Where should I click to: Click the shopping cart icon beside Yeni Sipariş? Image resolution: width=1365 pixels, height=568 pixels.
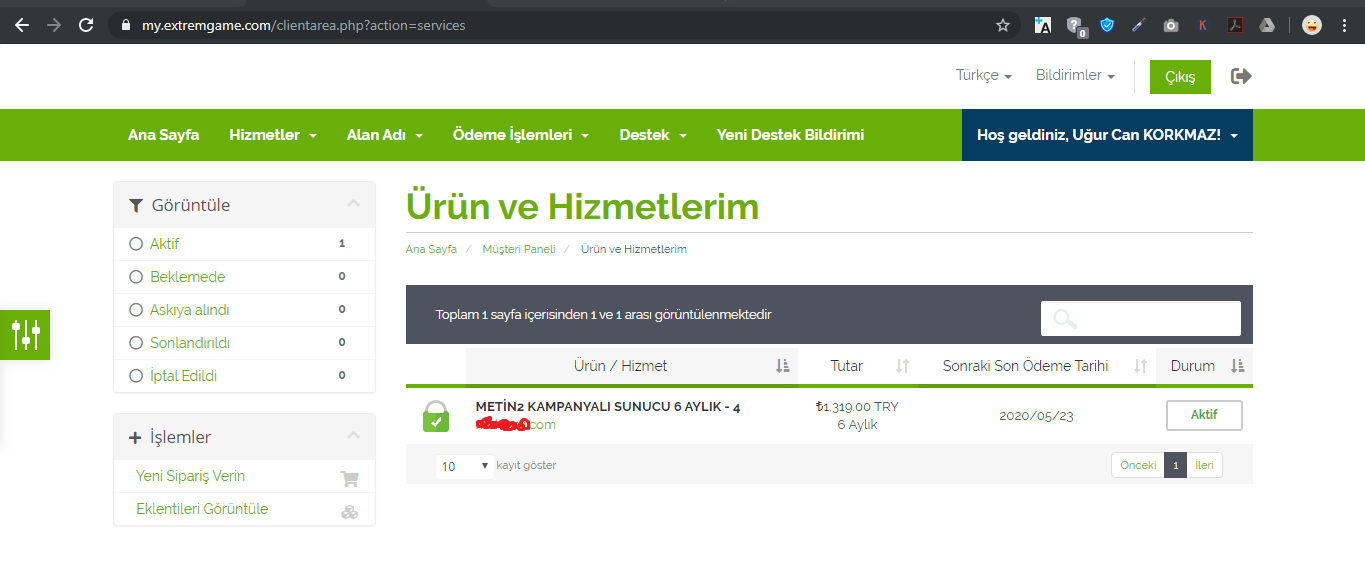(349, 478)
